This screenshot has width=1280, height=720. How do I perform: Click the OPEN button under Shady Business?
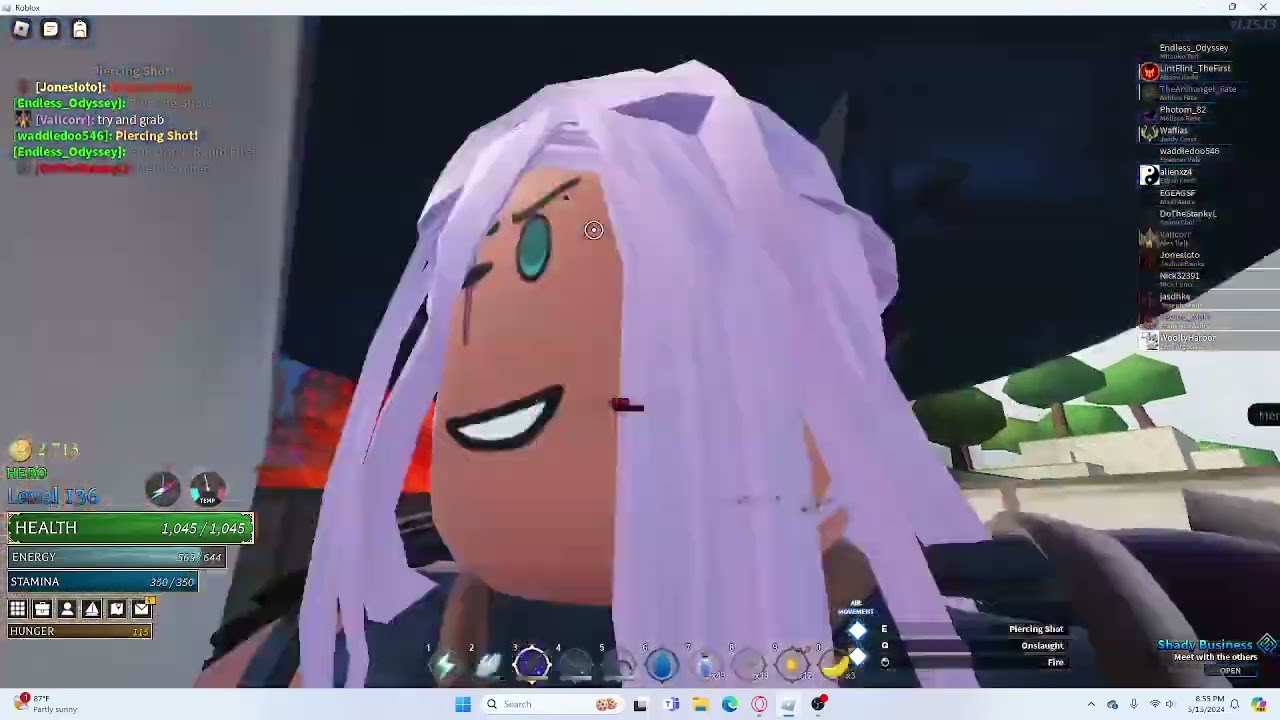click(x=1230, y=671)
